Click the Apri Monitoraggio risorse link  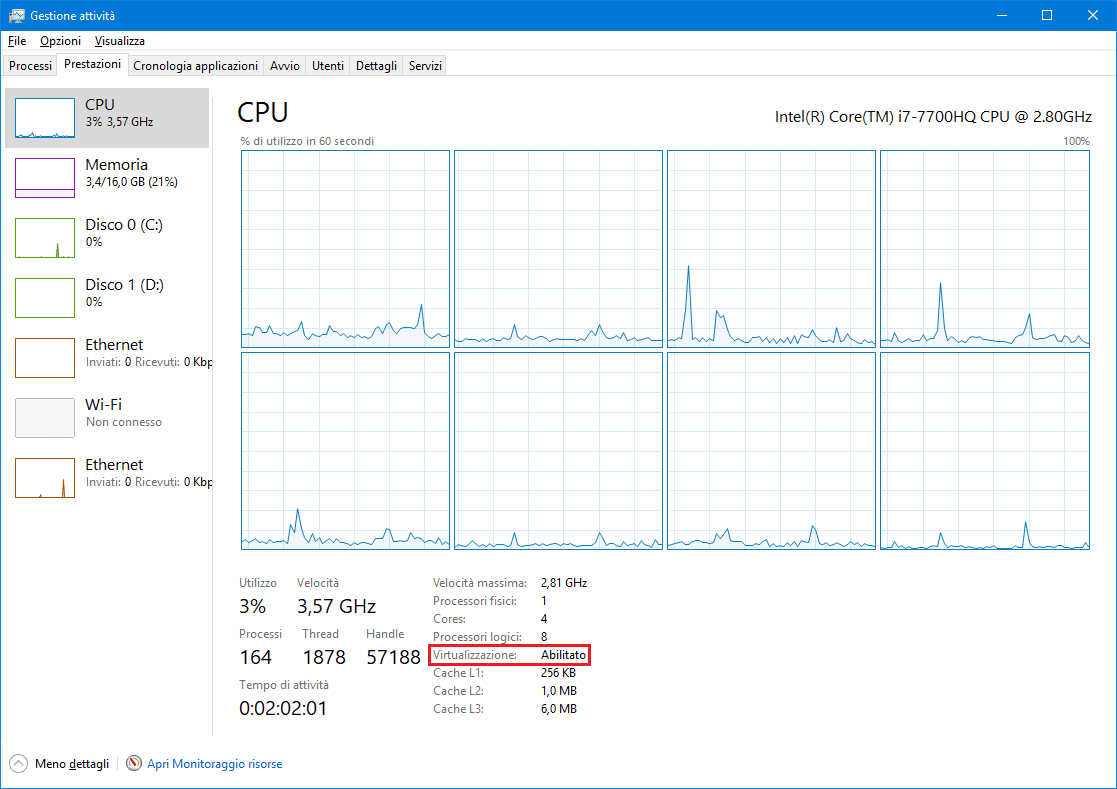[214, 764]
